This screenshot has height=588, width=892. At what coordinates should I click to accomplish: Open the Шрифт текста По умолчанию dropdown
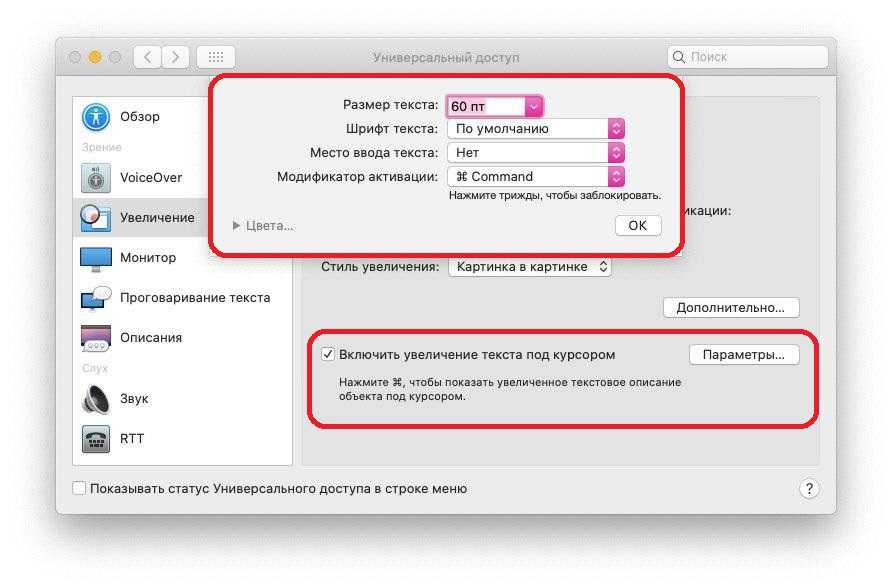536,129
